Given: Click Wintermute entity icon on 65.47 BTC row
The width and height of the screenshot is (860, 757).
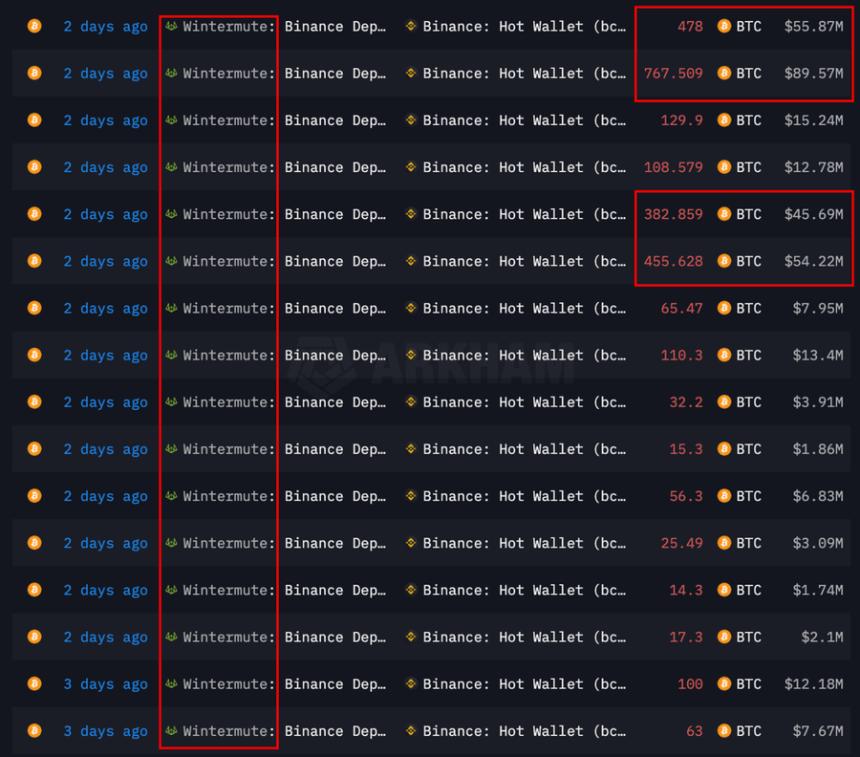Looking at the screenshot, I should coord(171,308).
